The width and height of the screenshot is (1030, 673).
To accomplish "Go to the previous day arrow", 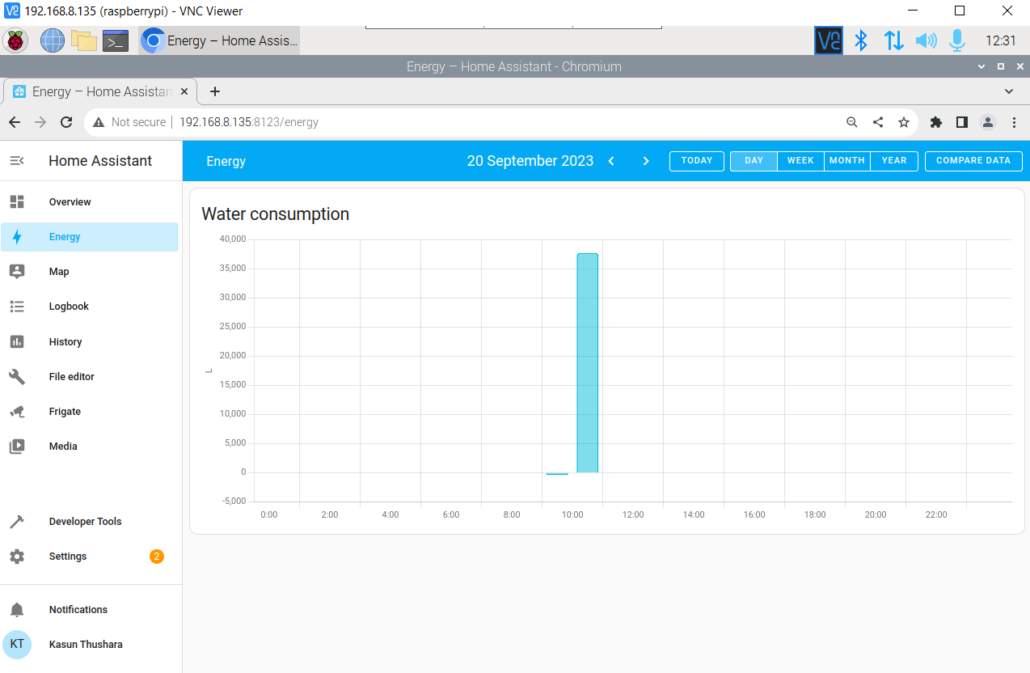I will (612, 161).
